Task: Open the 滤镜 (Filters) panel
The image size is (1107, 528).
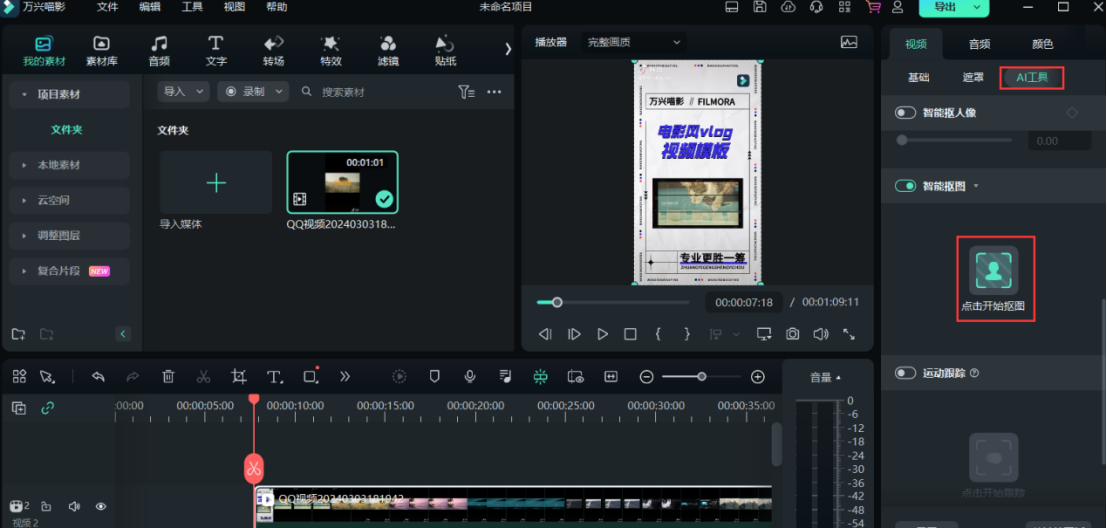Action: (x=388, y=51)
